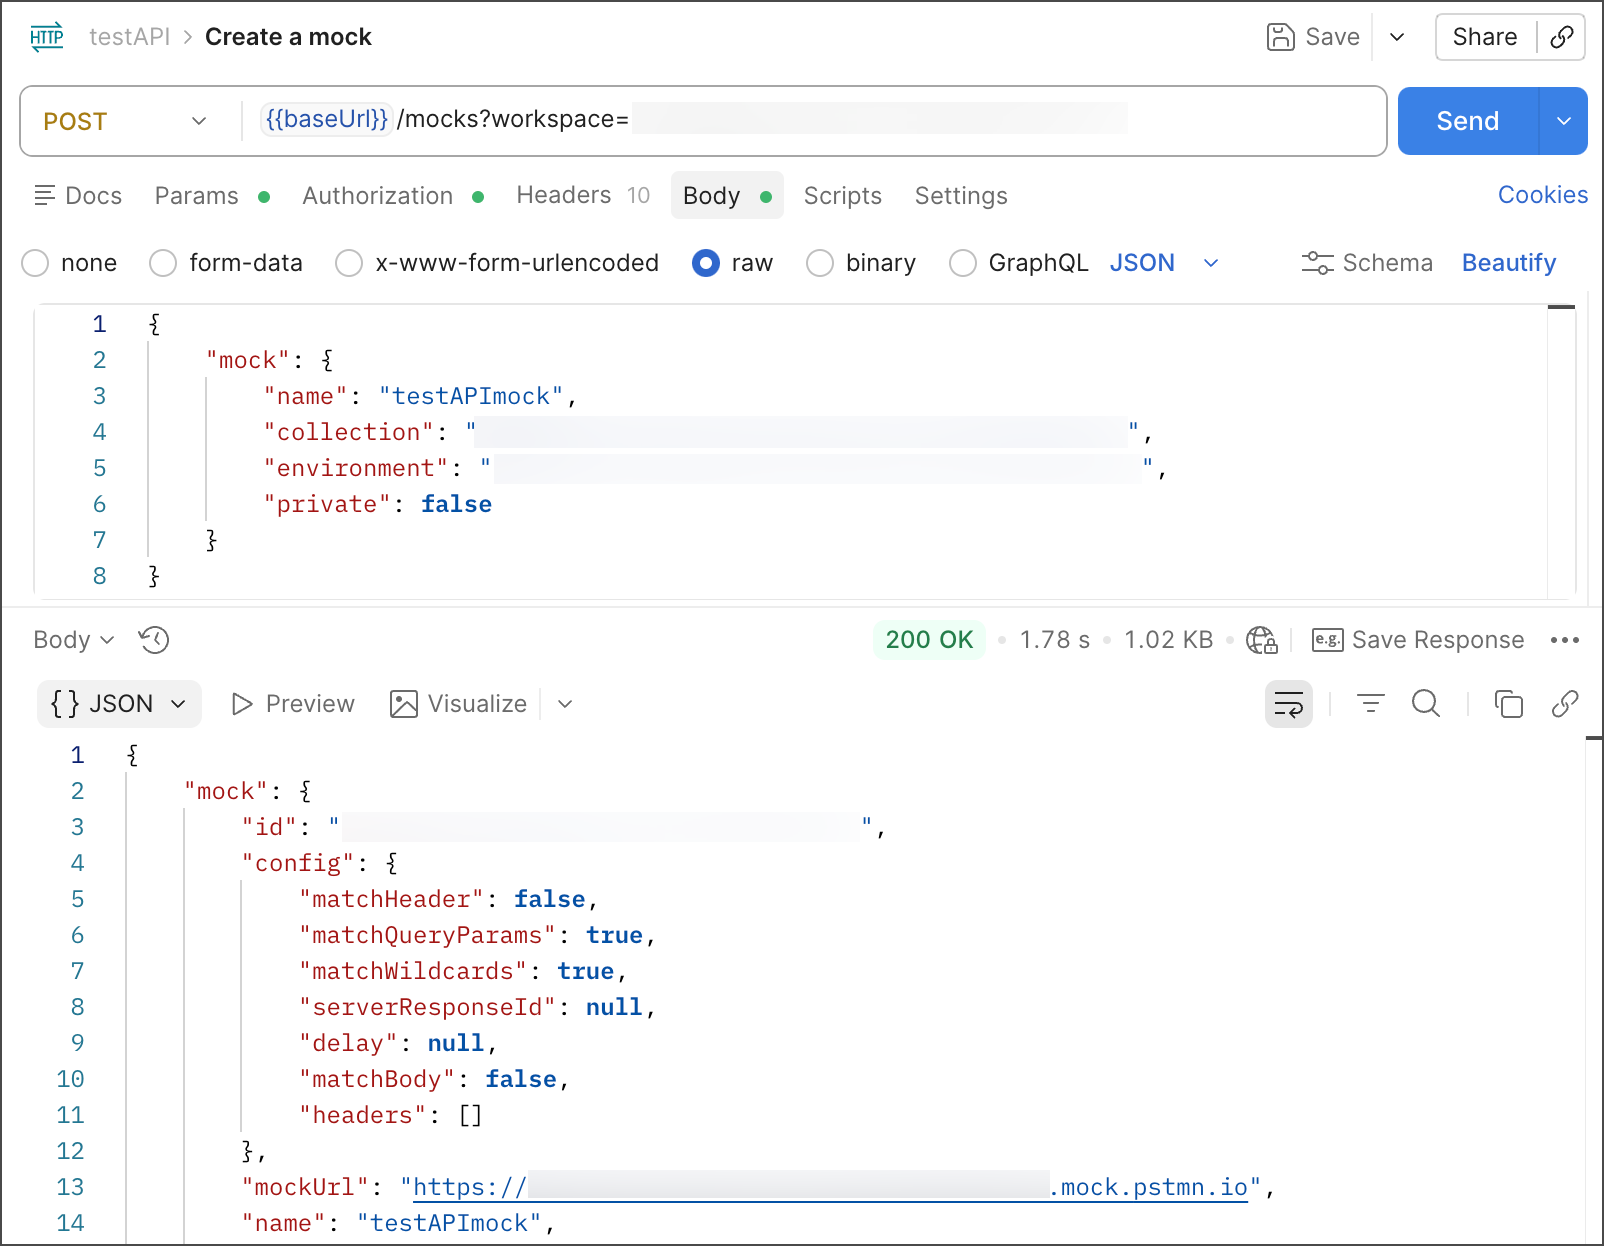Click the "private": false line

tap(377, 504)
